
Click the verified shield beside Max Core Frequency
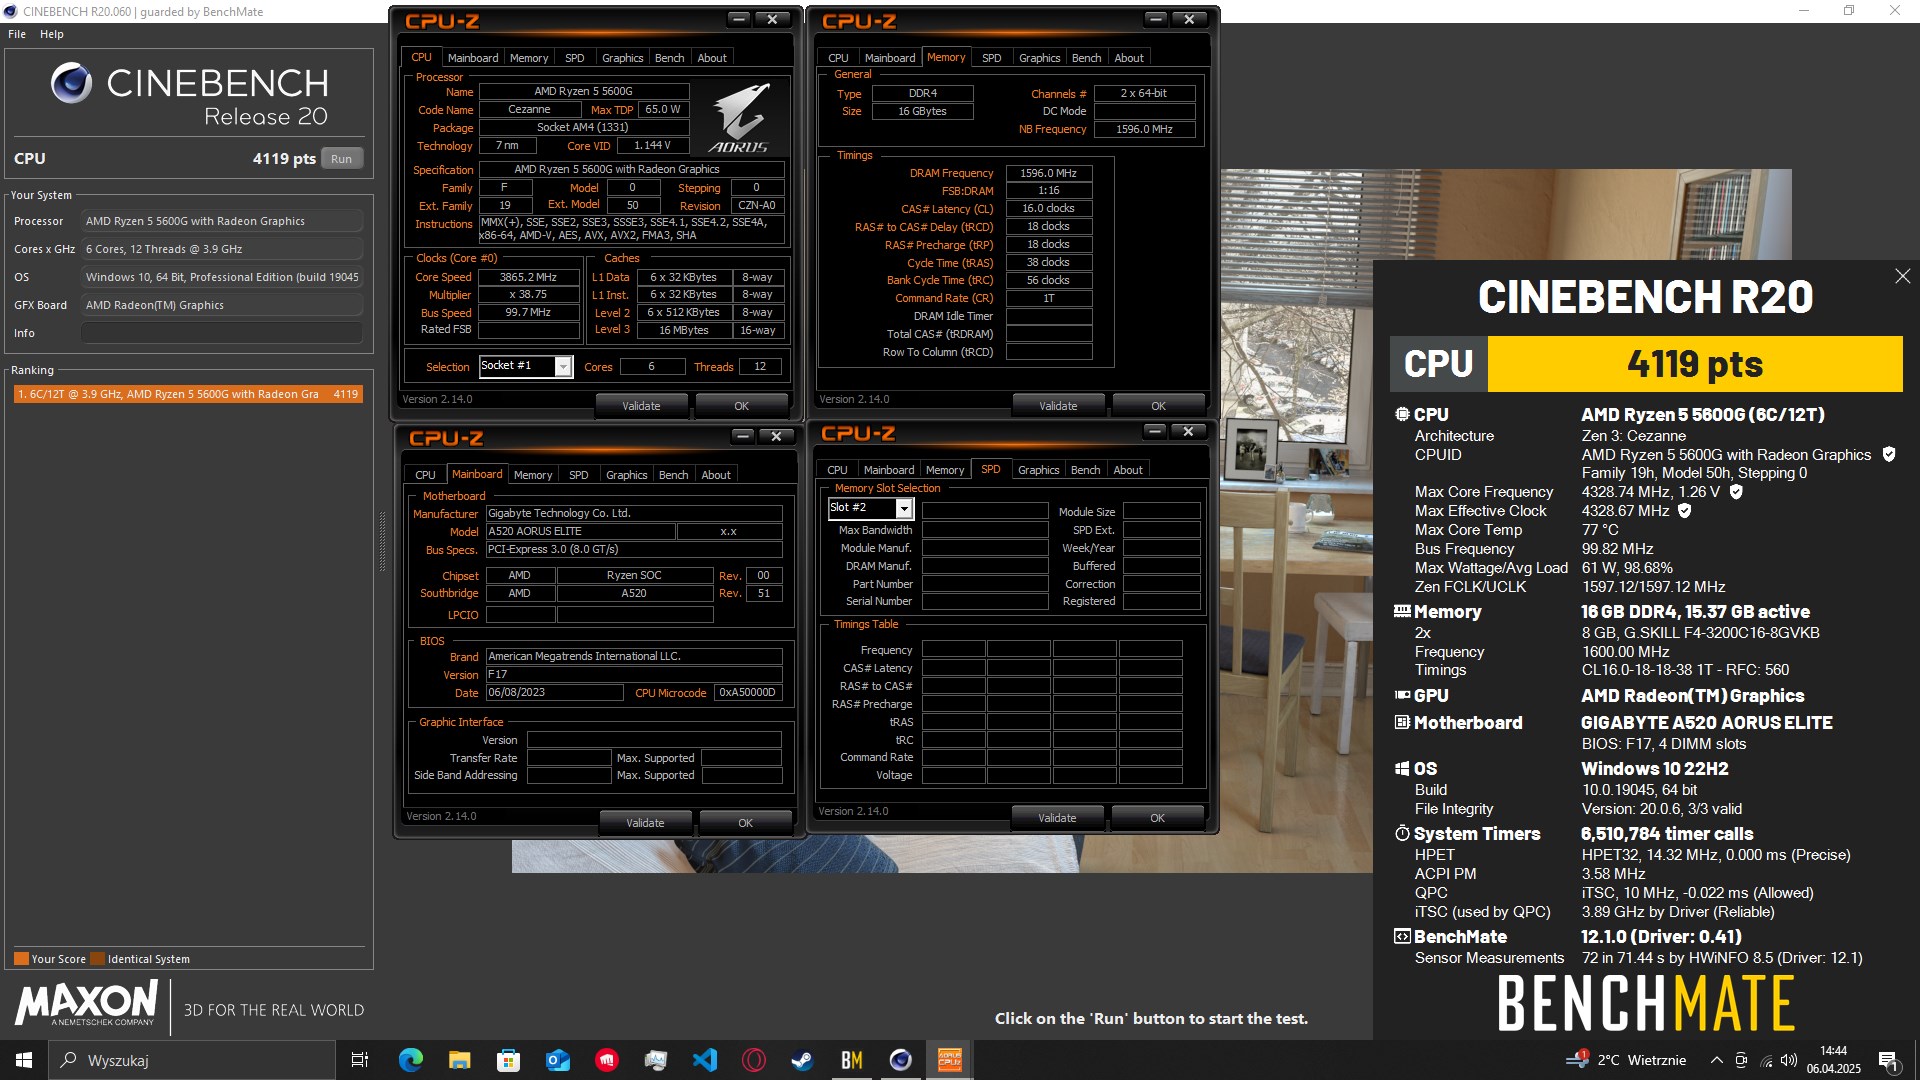(1736, 492)
